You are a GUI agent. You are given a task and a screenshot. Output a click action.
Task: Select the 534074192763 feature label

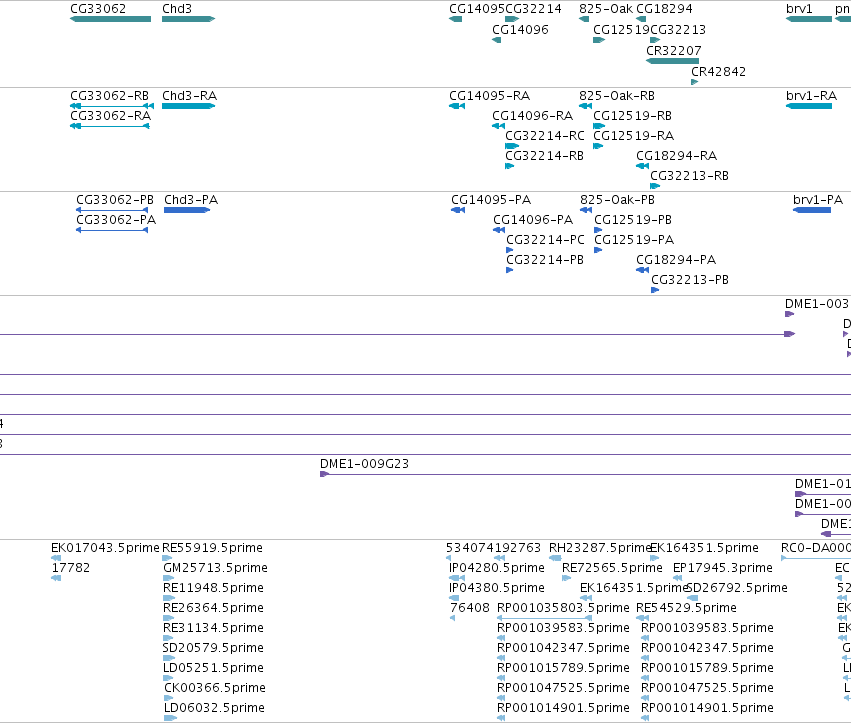pyautogui.click(x=493, y=548)
